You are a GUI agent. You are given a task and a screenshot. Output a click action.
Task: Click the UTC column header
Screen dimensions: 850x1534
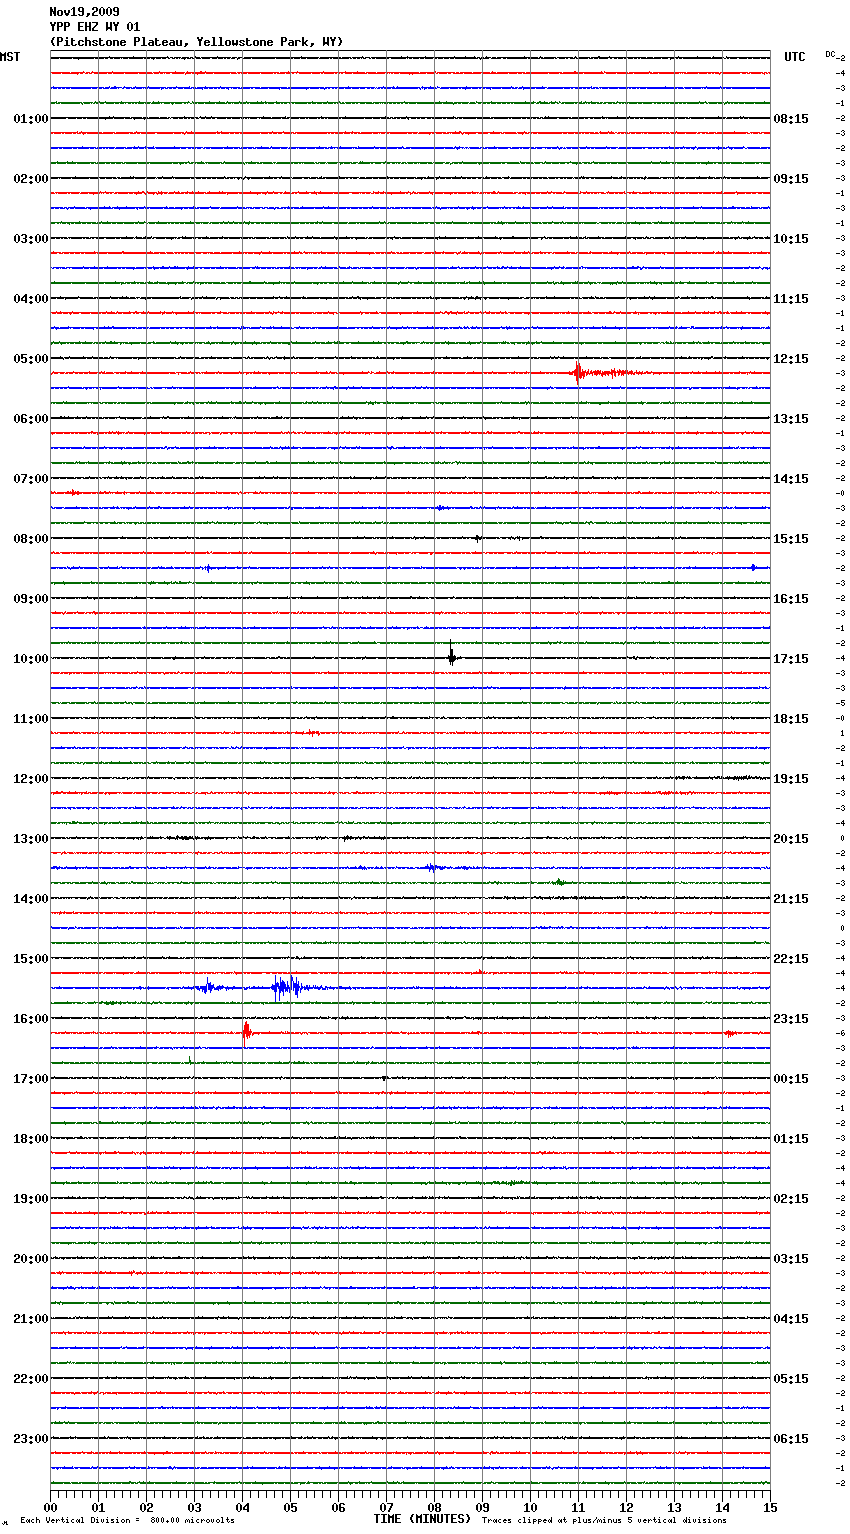795,57
